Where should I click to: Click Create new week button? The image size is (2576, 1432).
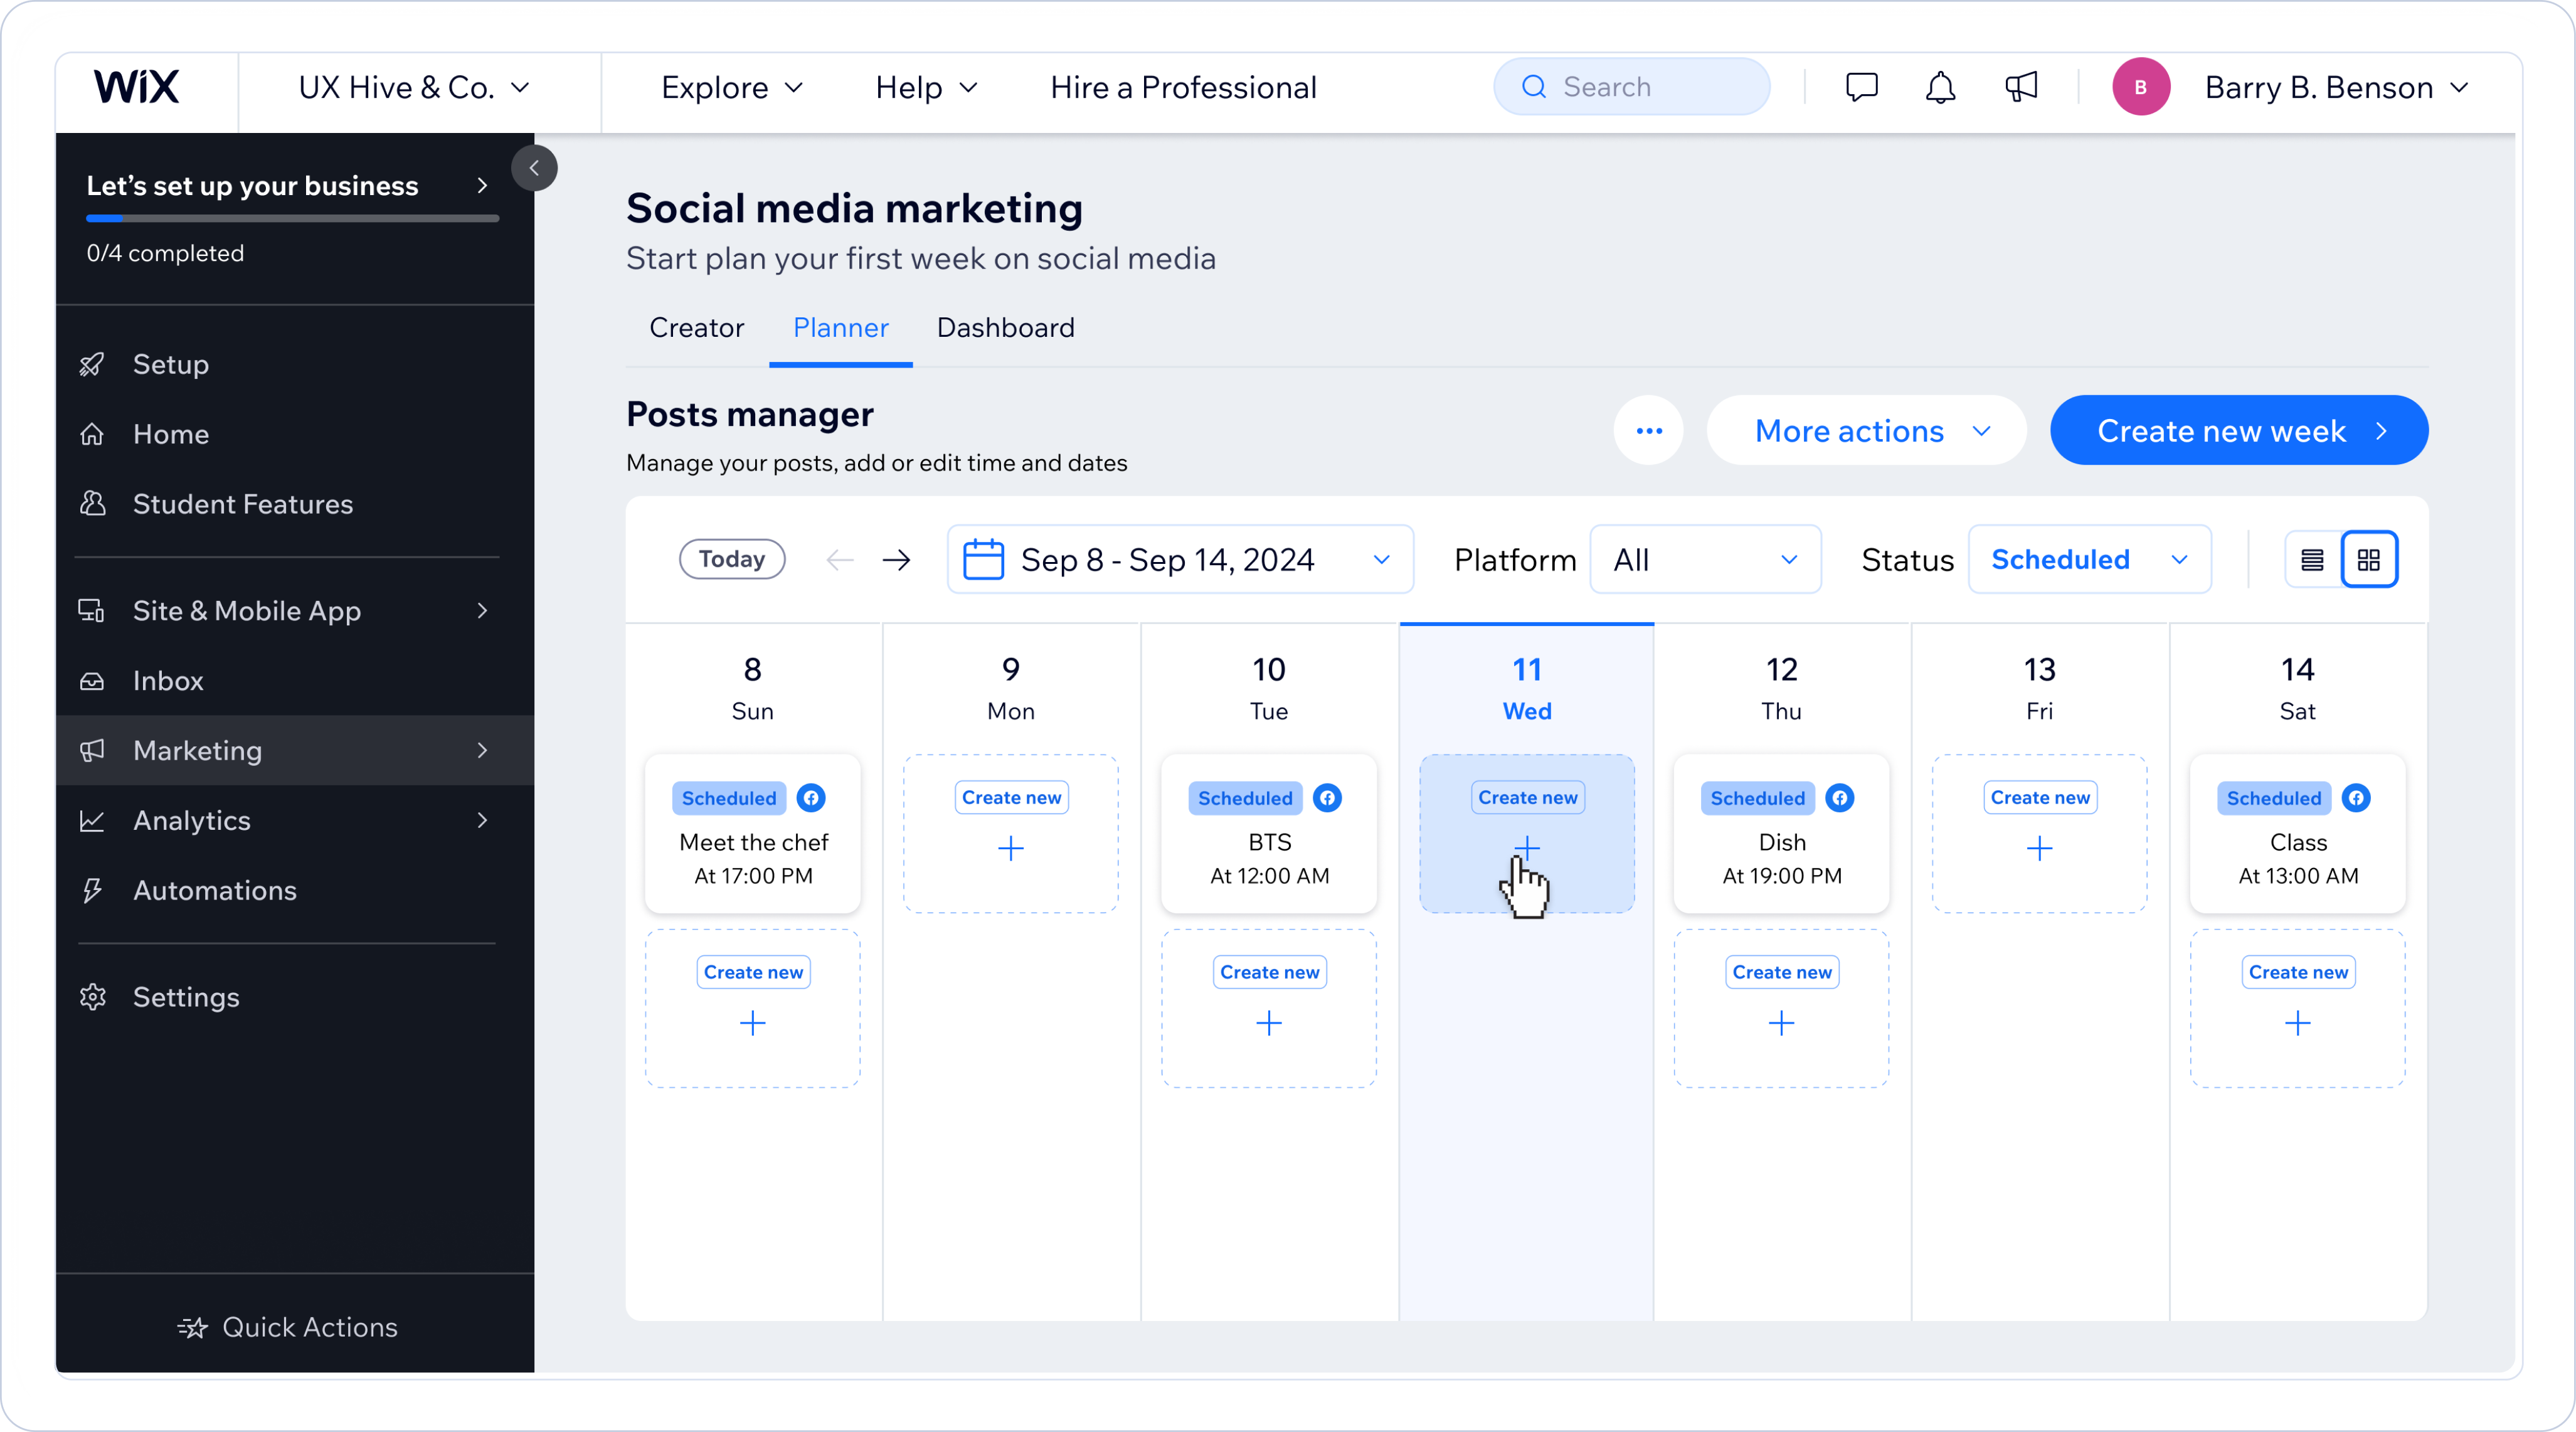2239,431
